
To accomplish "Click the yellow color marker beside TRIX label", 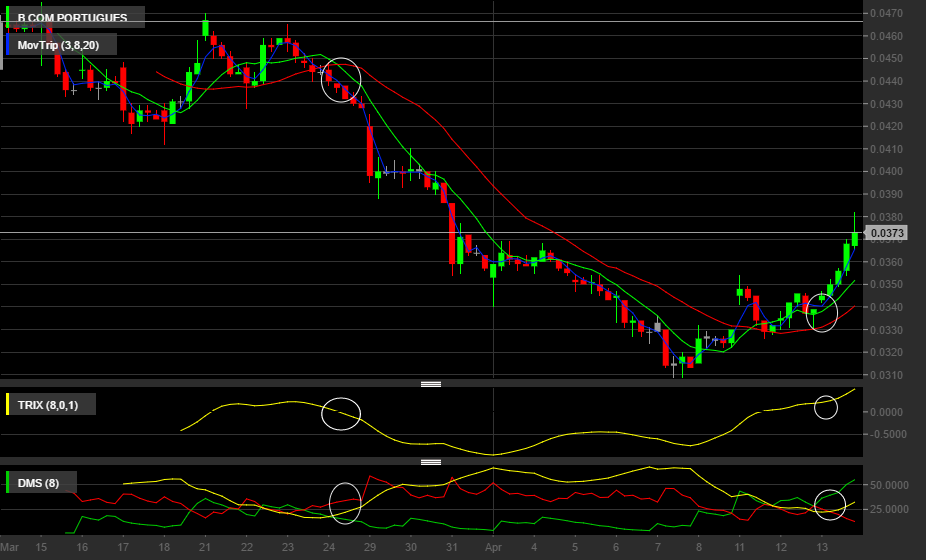I will click(x=8, y=405).
